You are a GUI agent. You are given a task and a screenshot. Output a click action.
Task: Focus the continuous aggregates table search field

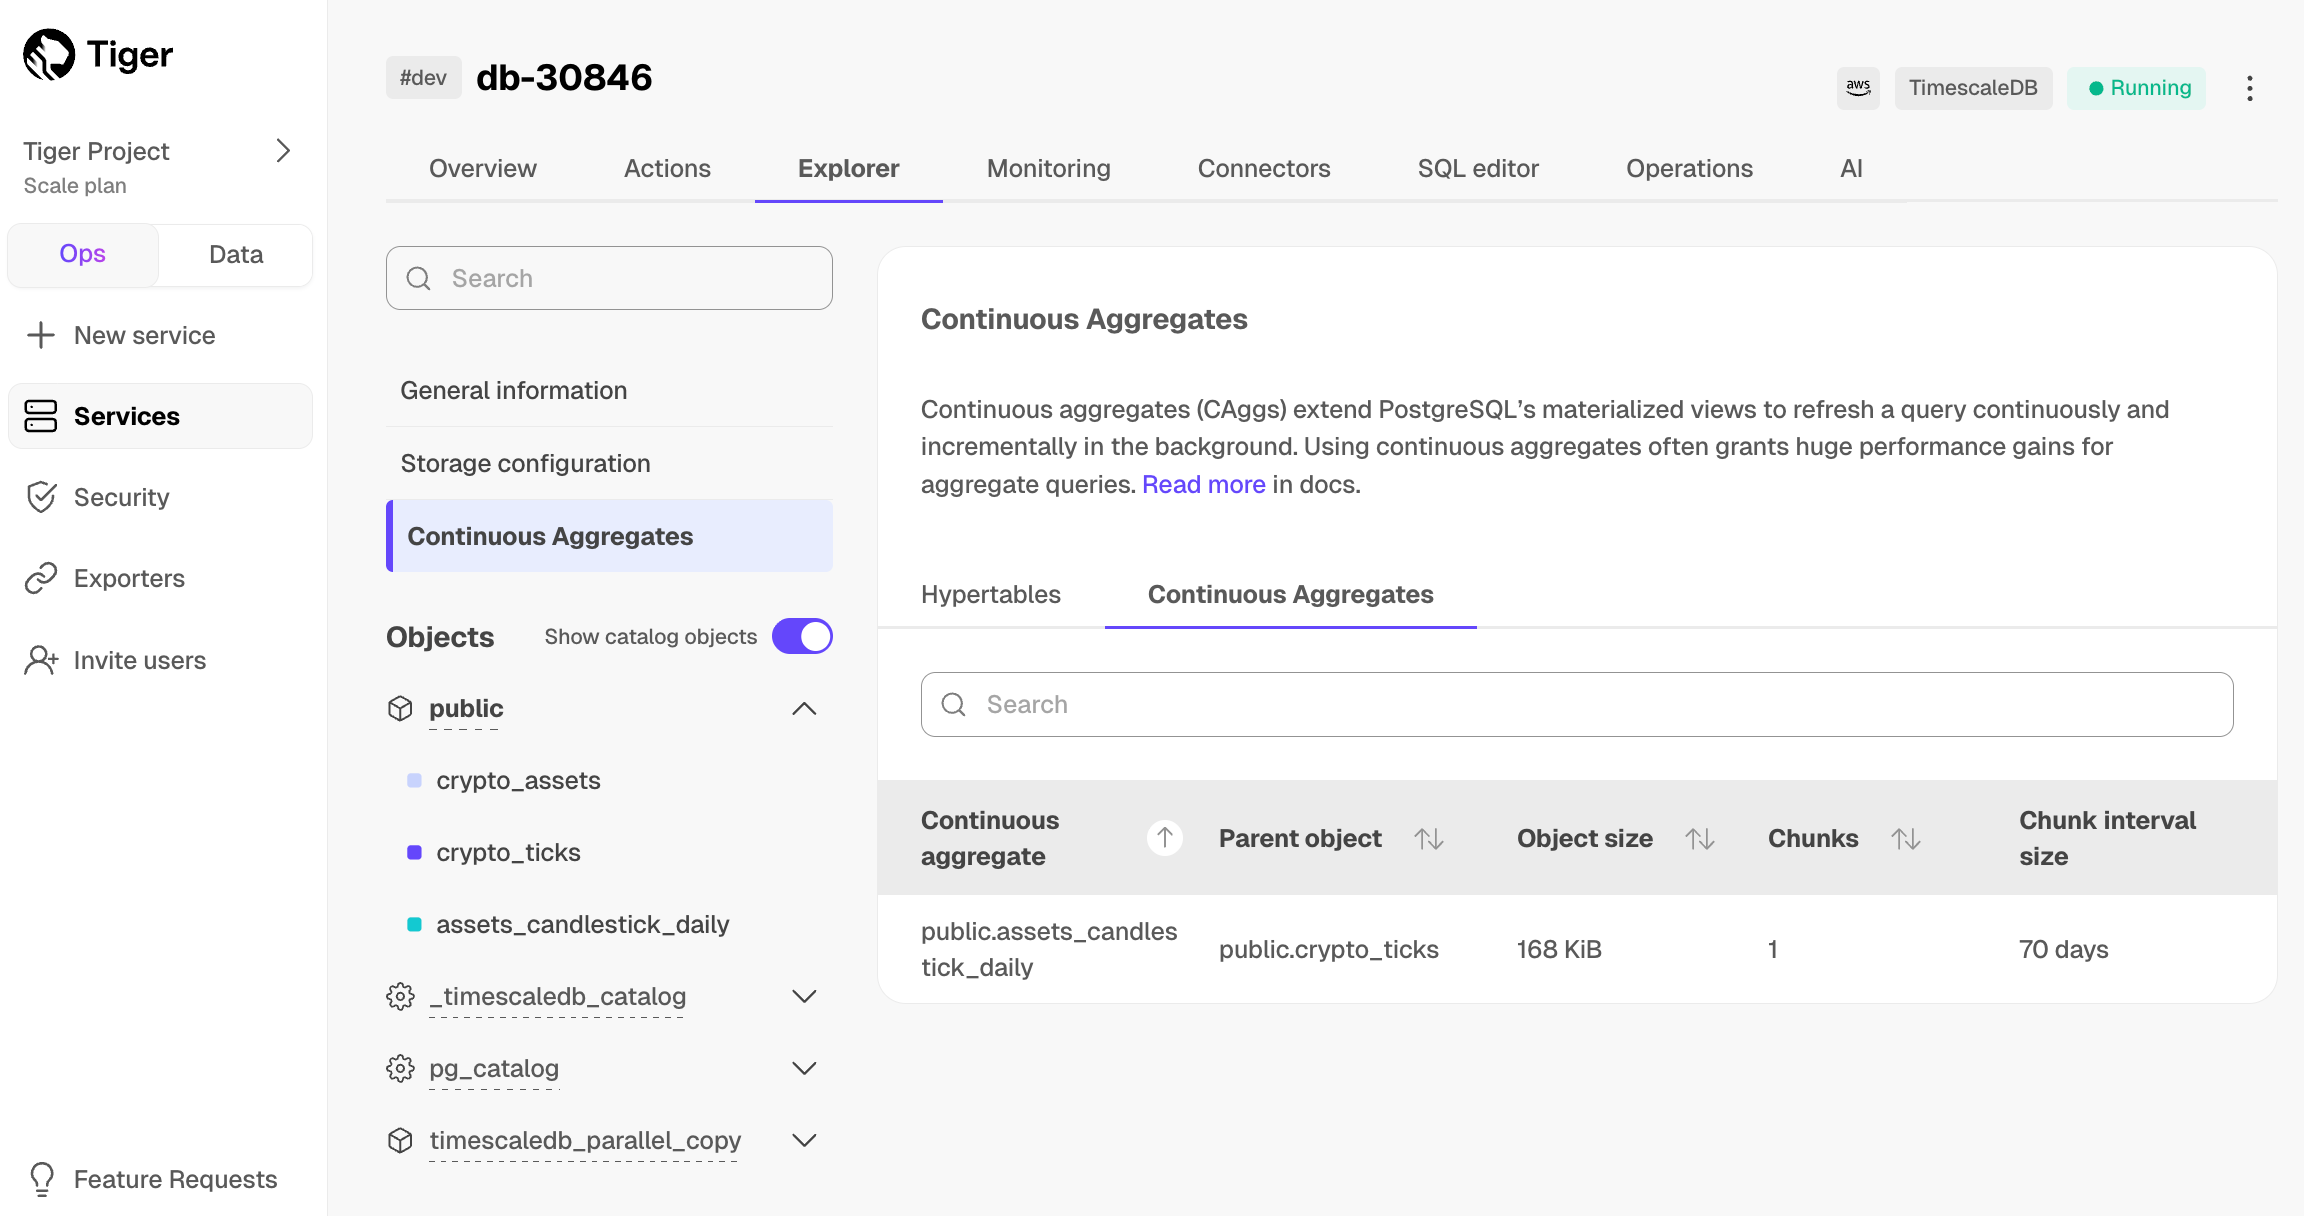click(x=1576, y=704)
